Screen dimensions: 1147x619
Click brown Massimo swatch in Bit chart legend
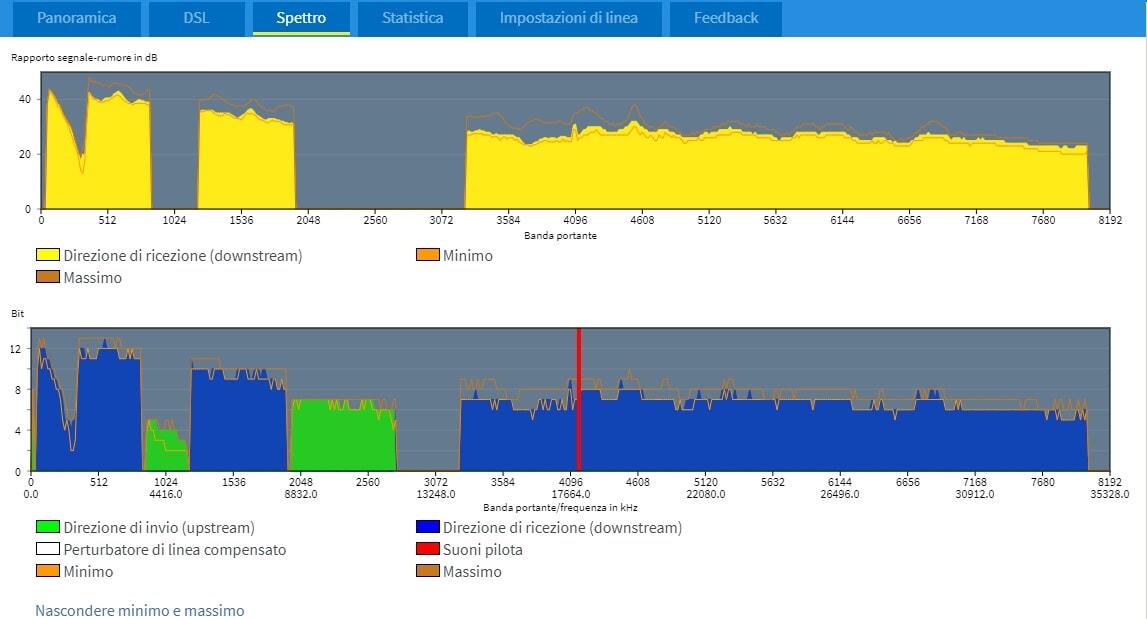427,572
